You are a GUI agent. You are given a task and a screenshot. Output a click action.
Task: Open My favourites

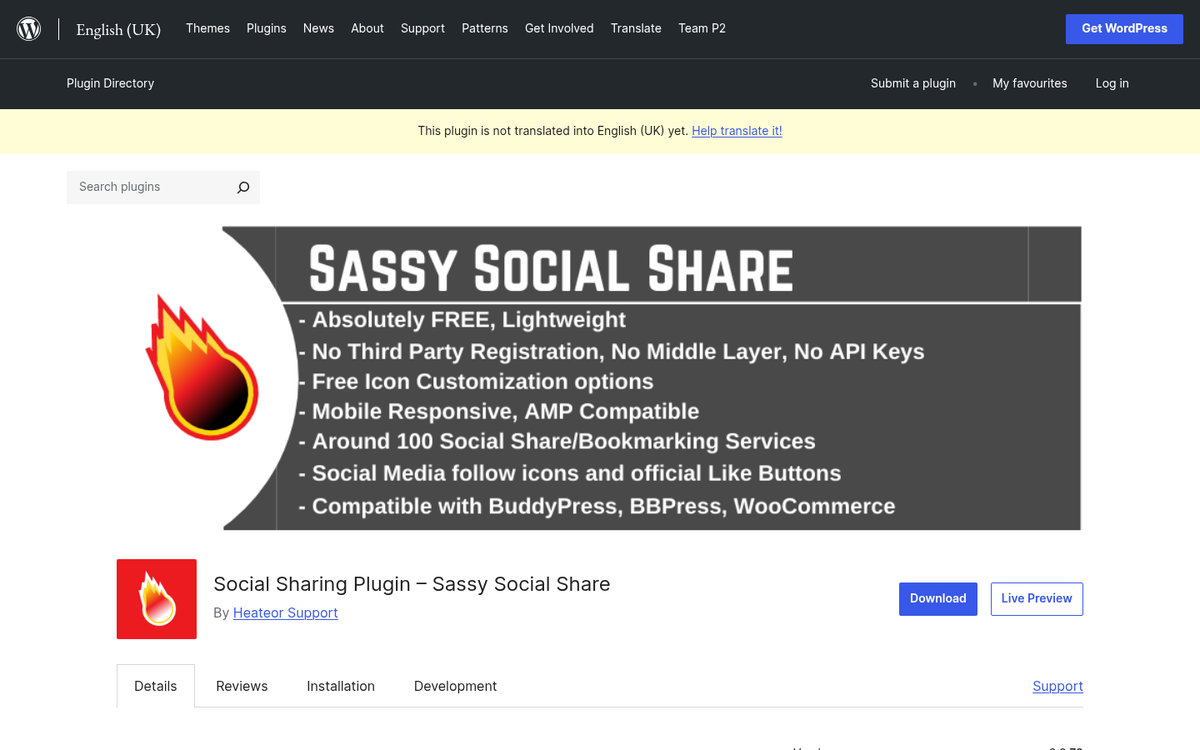[x=1030, y=83]
